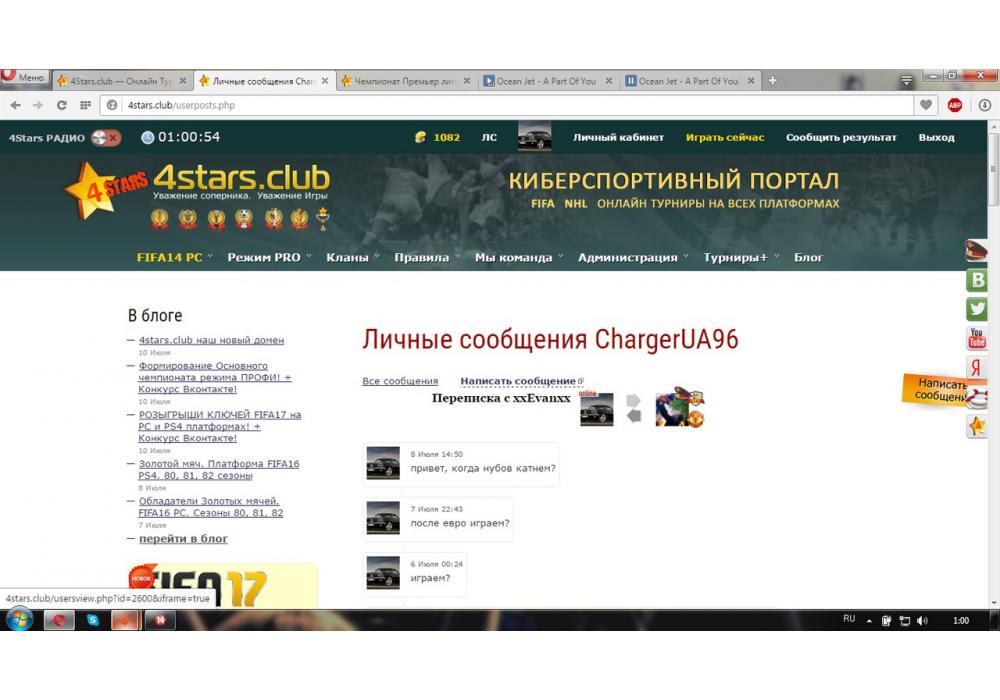Toggle system volume speaker icon in tray

921,621
